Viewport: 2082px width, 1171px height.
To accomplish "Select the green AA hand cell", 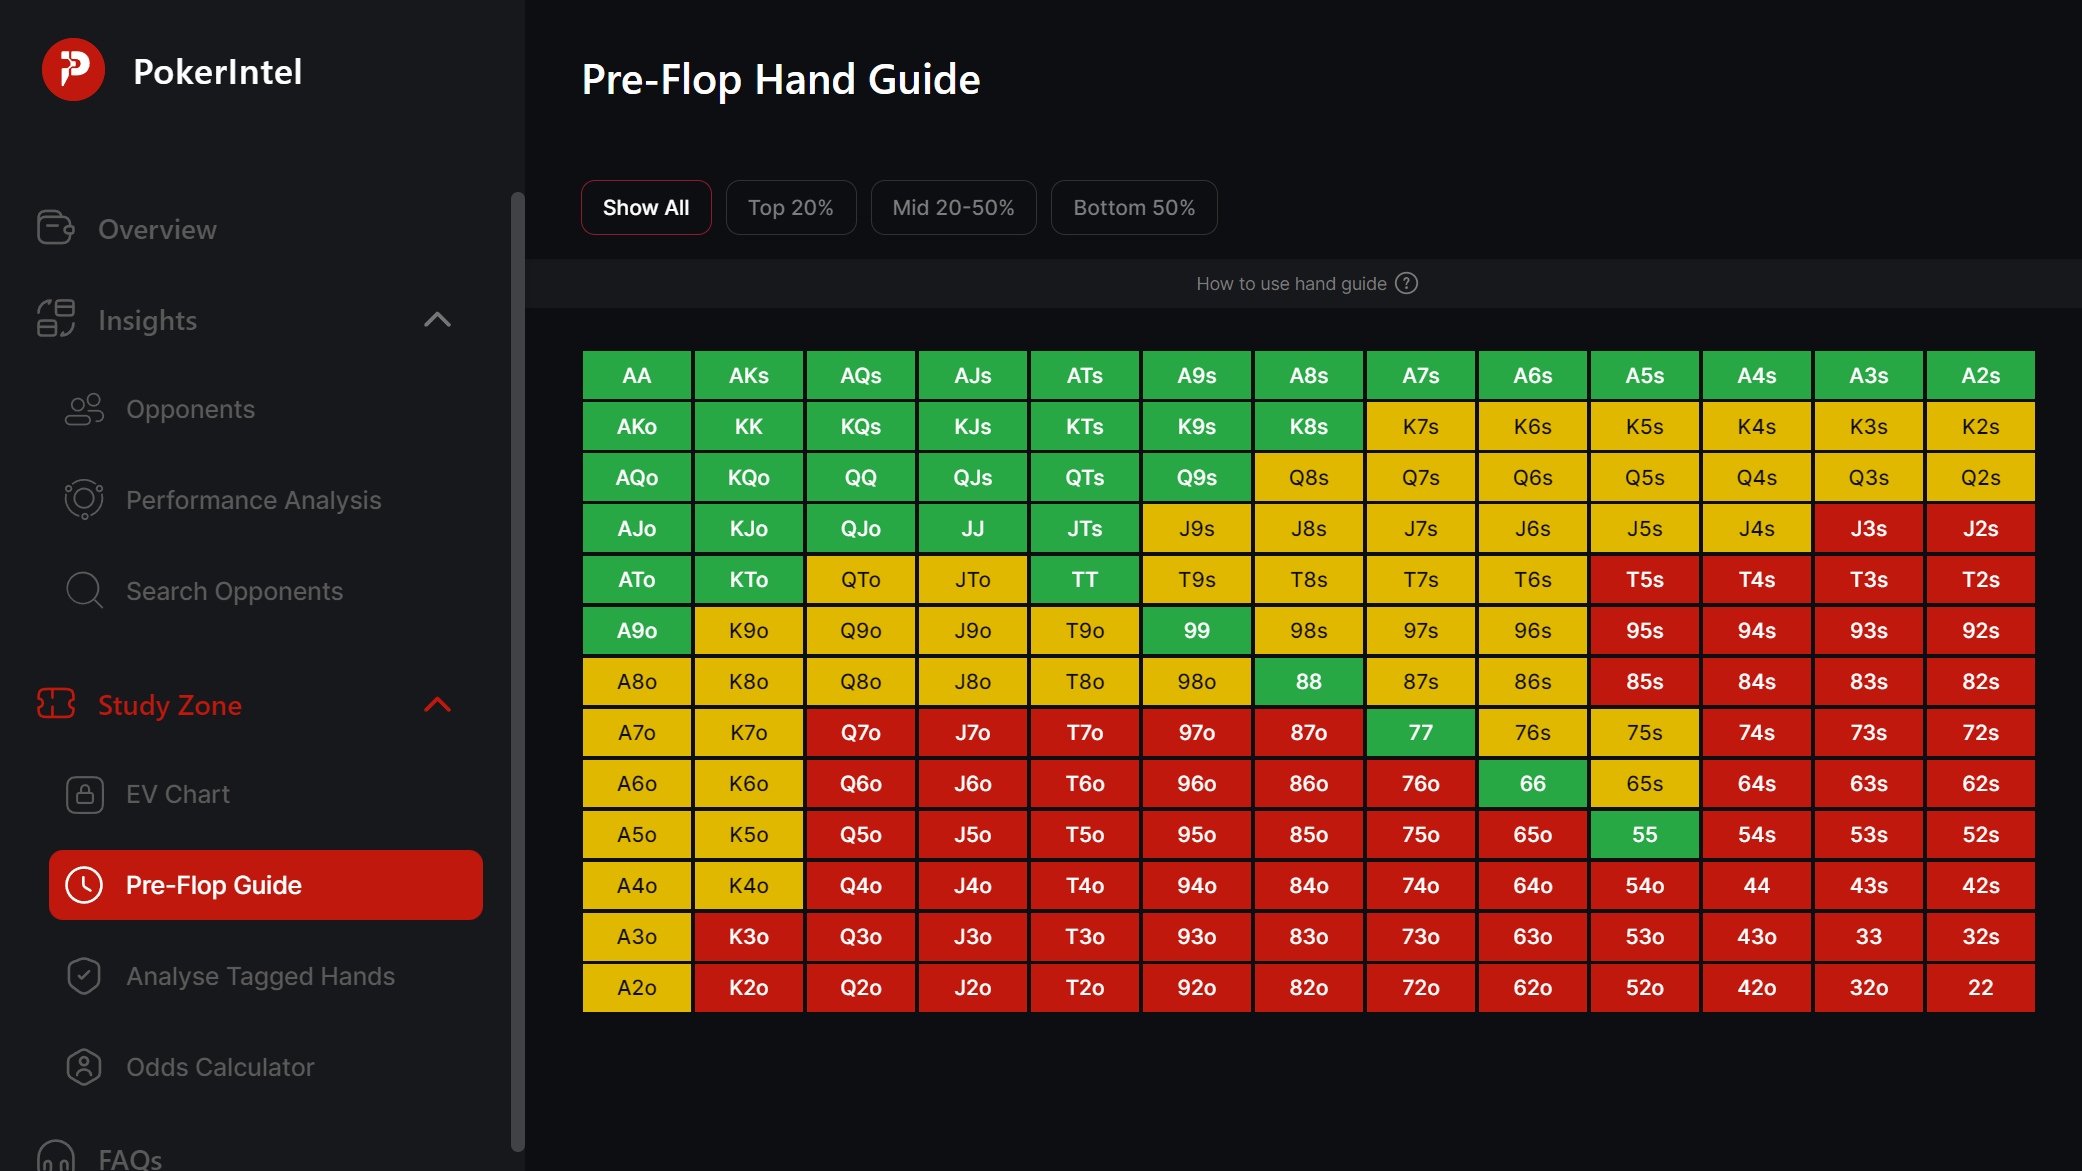I will point(636,376).
